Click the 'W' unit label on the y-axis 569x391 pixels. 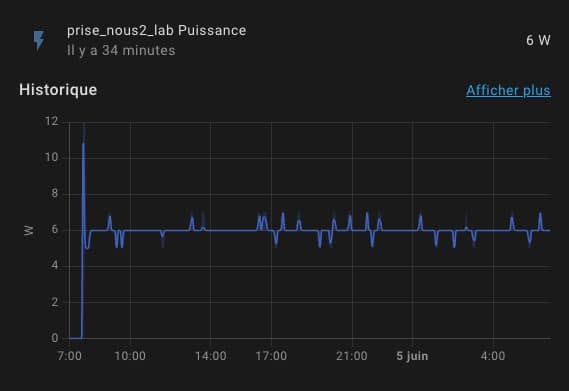click(29, 231)
